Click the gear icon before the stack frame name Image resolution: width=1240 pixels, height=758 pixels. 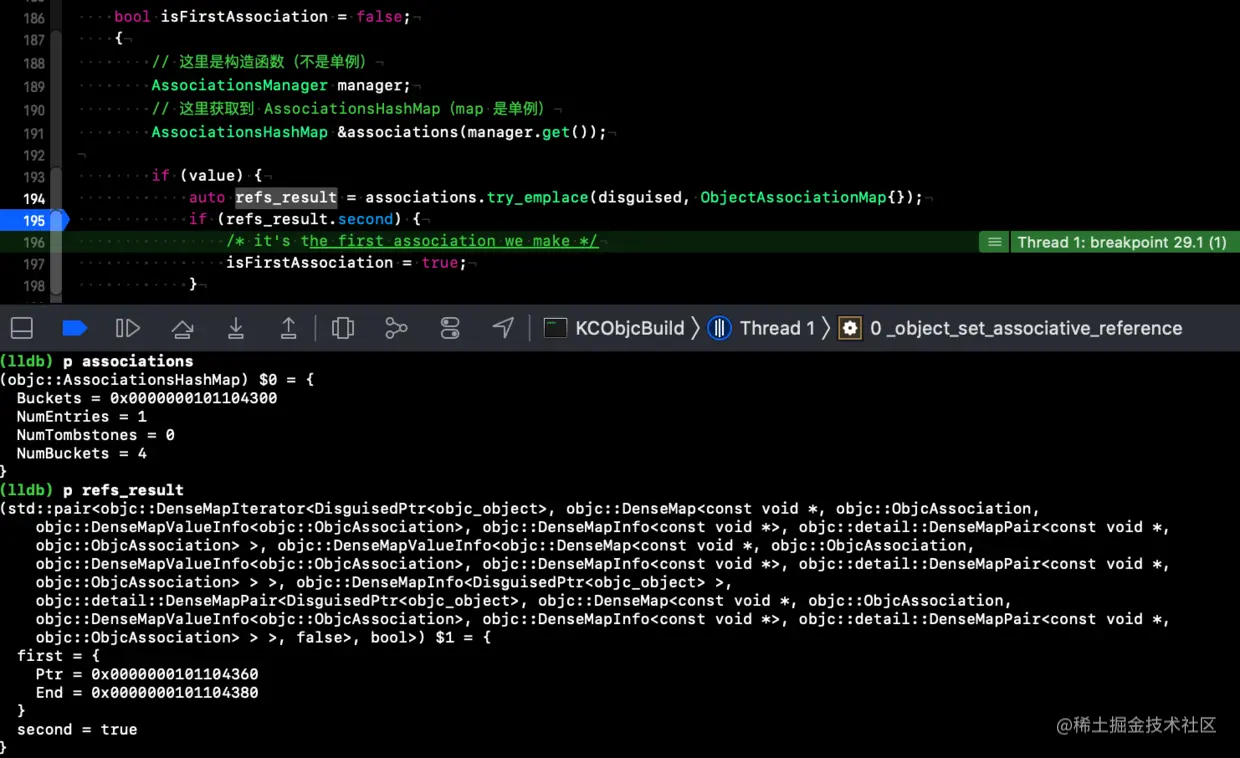click(x=850, y=328)
